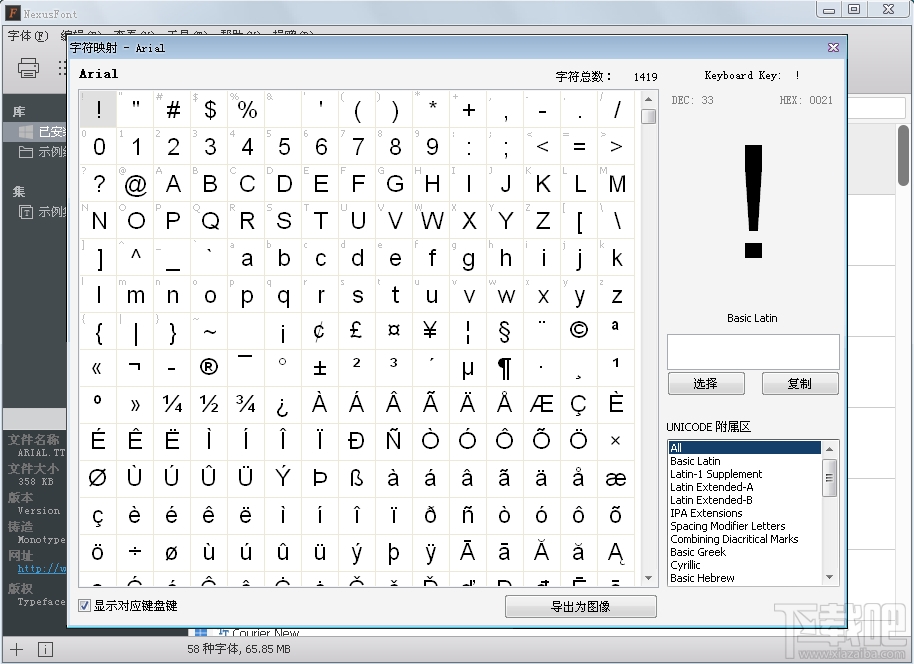Click the printer icon in the toolbar
This screenshot has width=914, height=664.
28,68
